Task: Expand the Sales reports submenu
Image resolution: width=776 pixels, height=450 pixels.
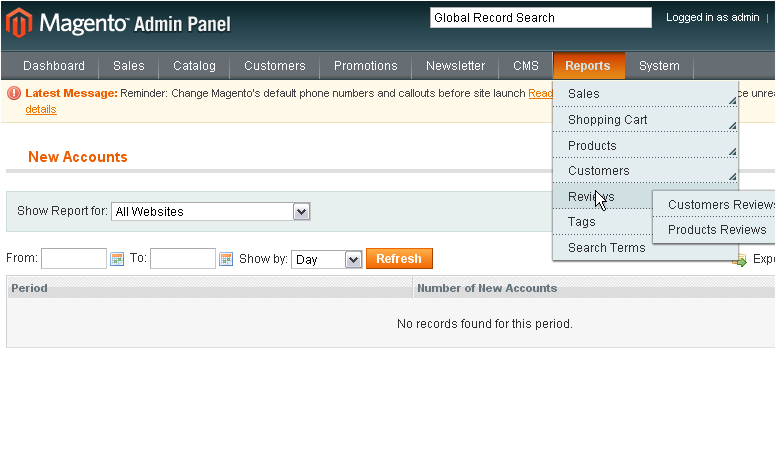Action: [x=645, y=94]
